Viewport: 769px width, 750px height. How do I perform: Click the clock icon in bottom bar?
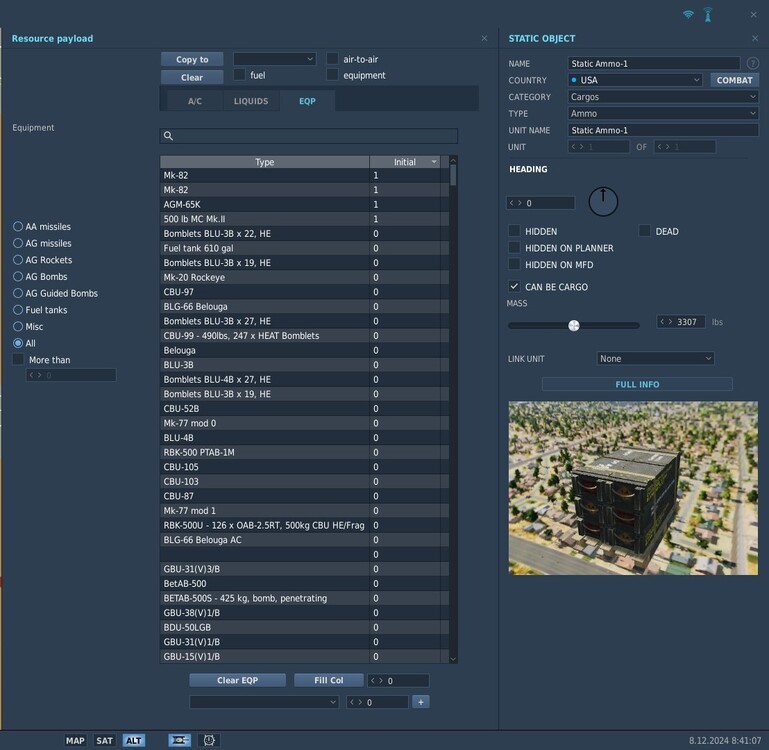(x=209, y=740)
